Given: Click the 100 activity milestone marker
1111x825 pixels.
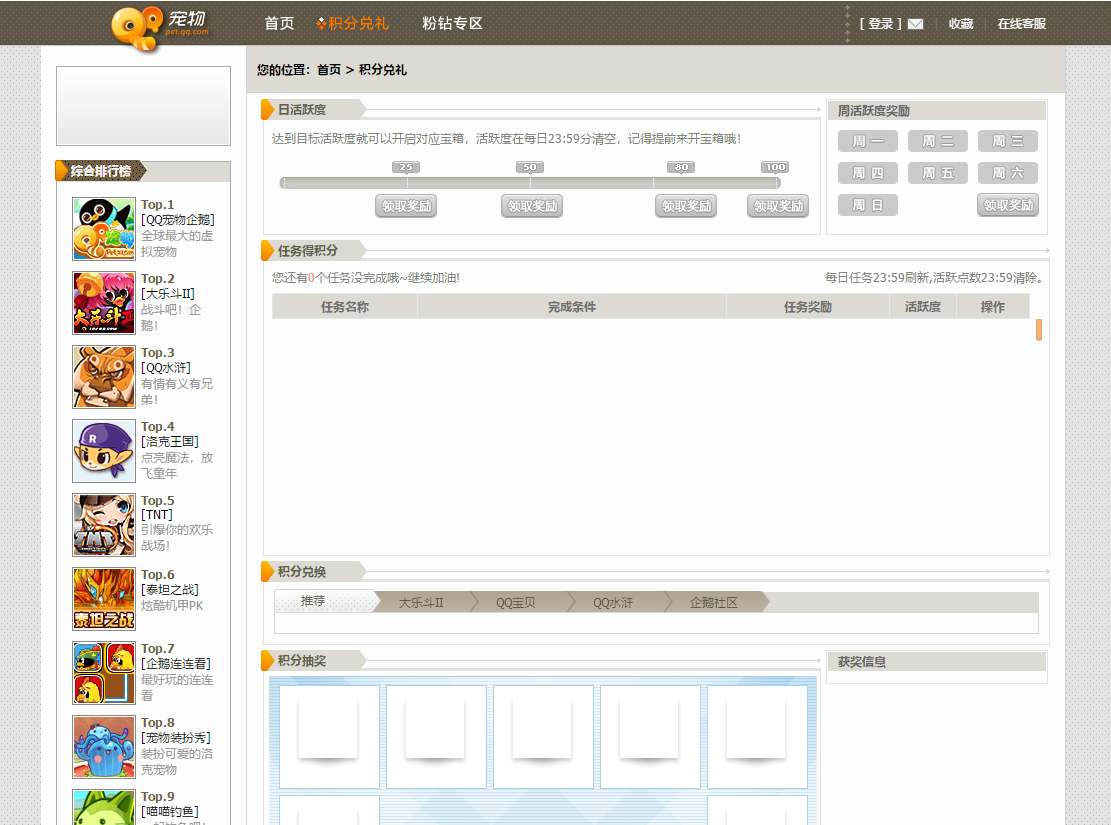Looking at the screenshot, I should [x=775, y=167].
